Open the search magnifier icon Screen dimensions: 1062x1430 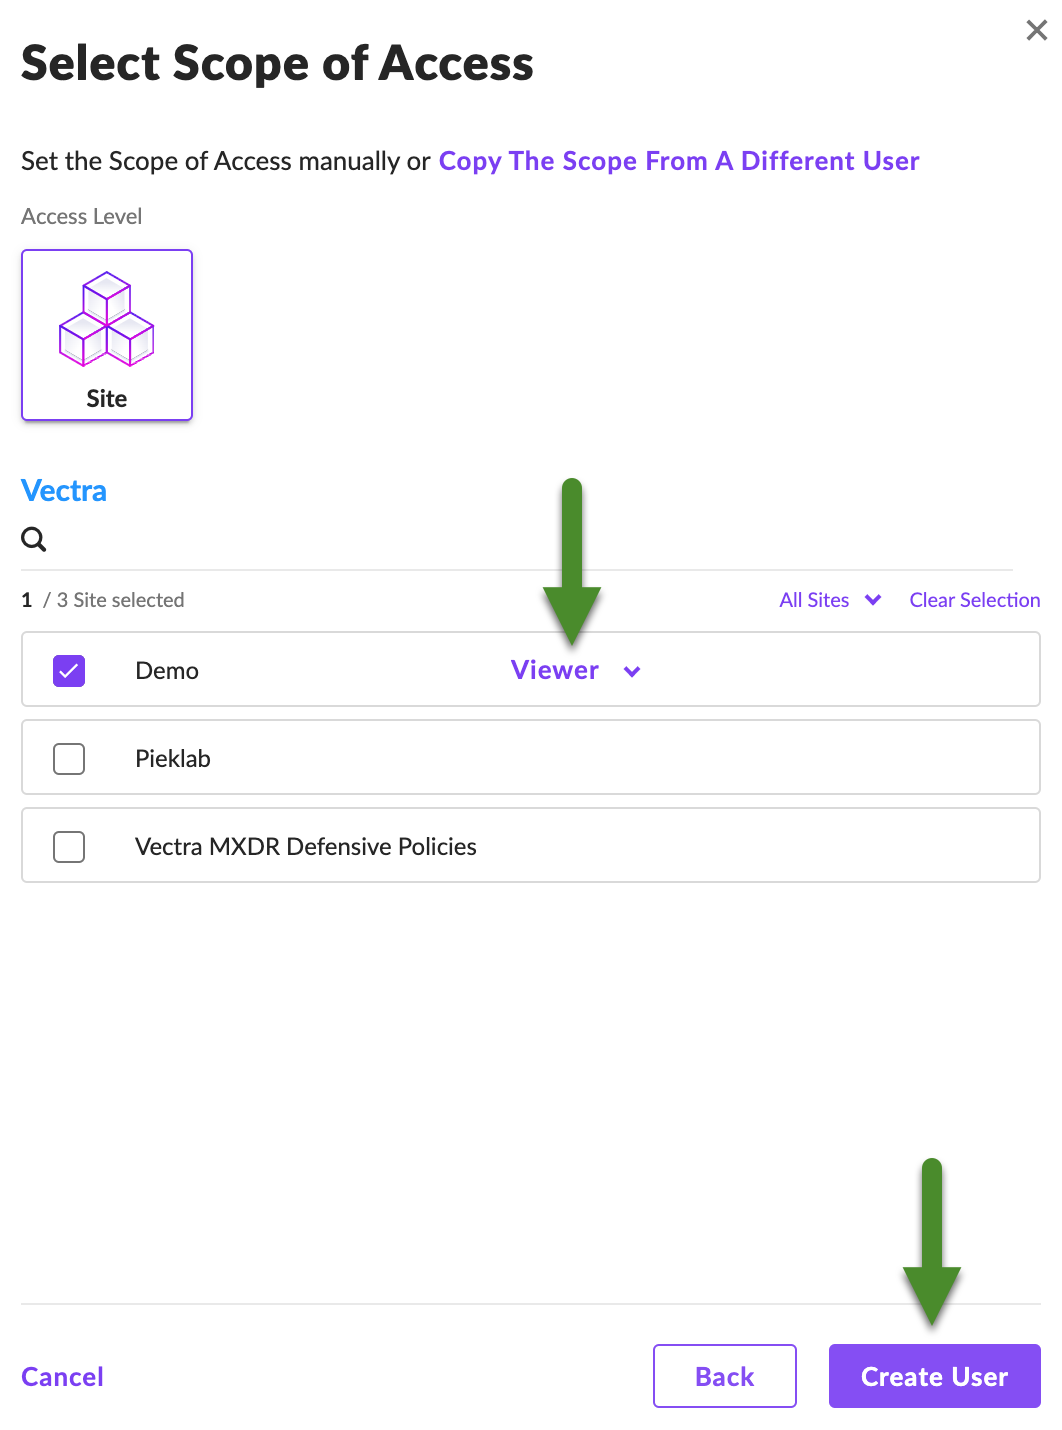click(x=33, y=539)
